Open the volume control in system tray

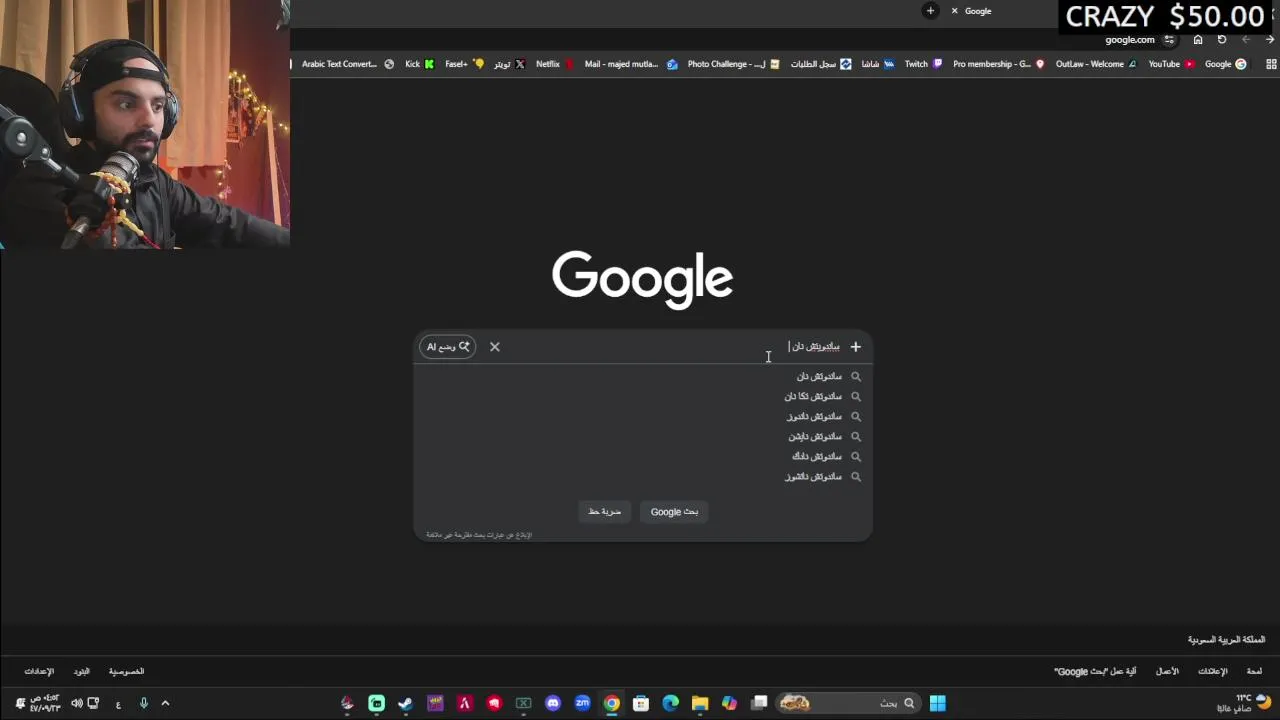[x=77, y=703]
